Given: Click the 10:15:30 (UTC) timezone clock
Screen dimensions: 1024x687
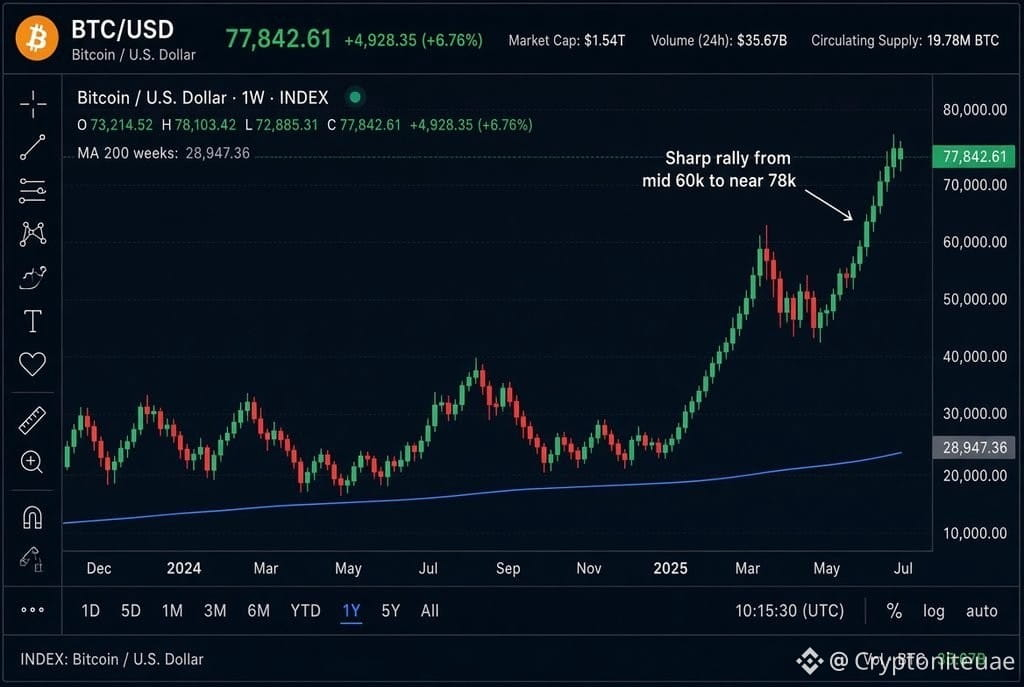Looking at the screenshot, I should tap(790, 611).
